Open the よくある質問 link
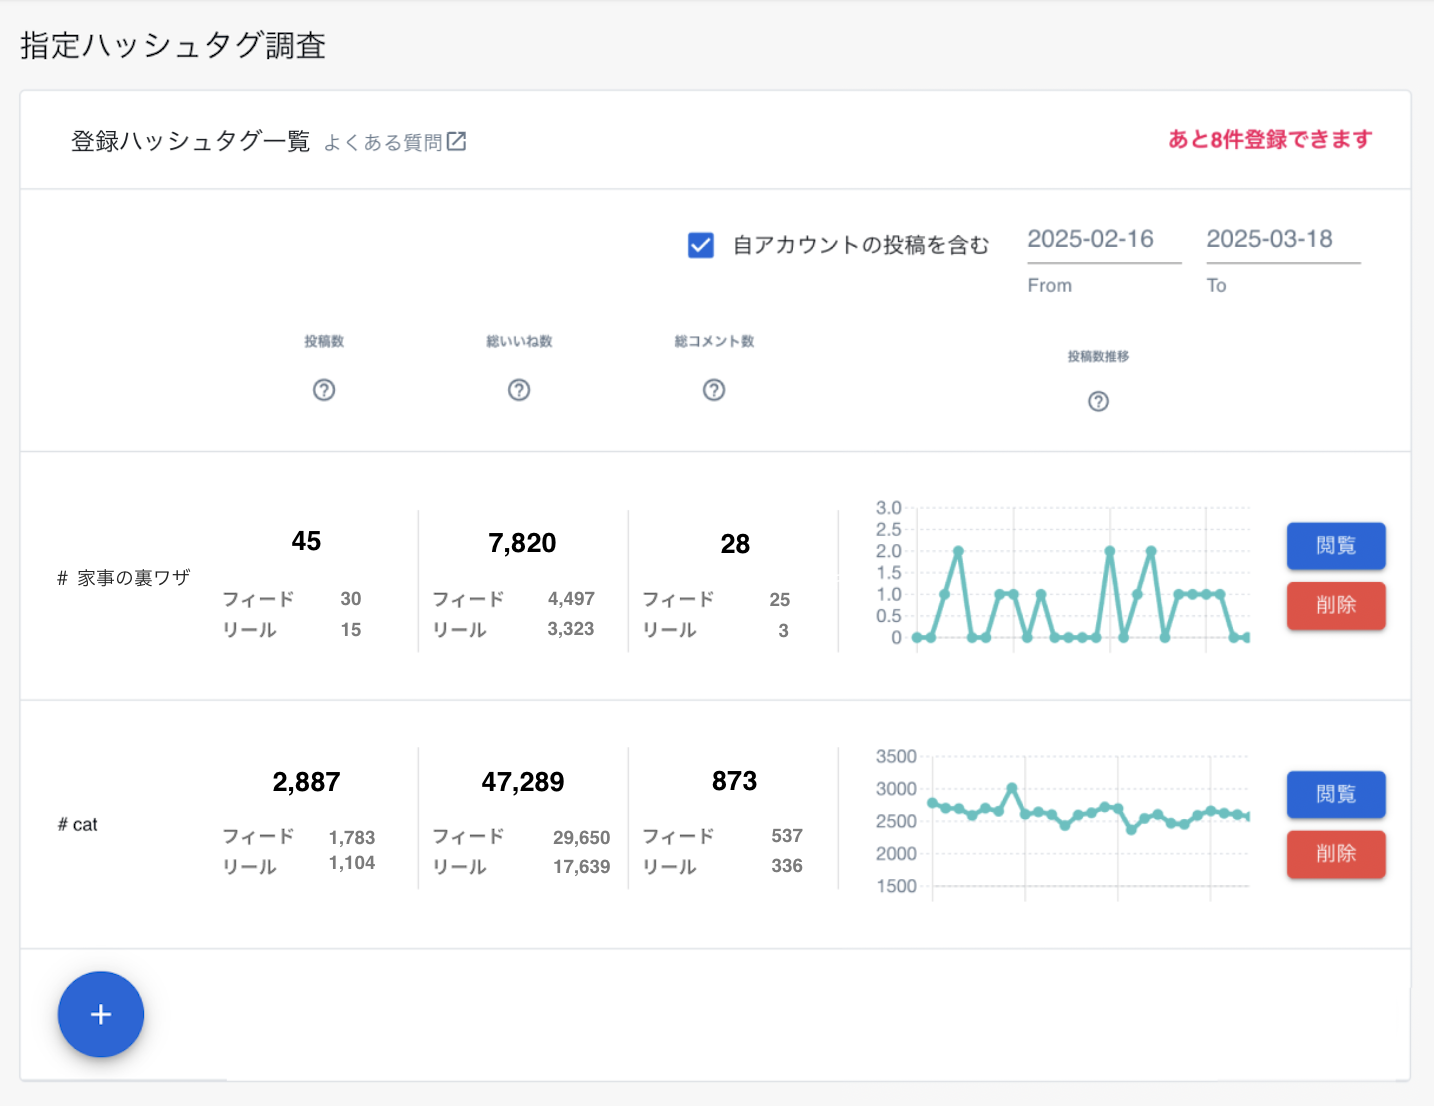1434x1106 pixels. [x=385, y=141]
